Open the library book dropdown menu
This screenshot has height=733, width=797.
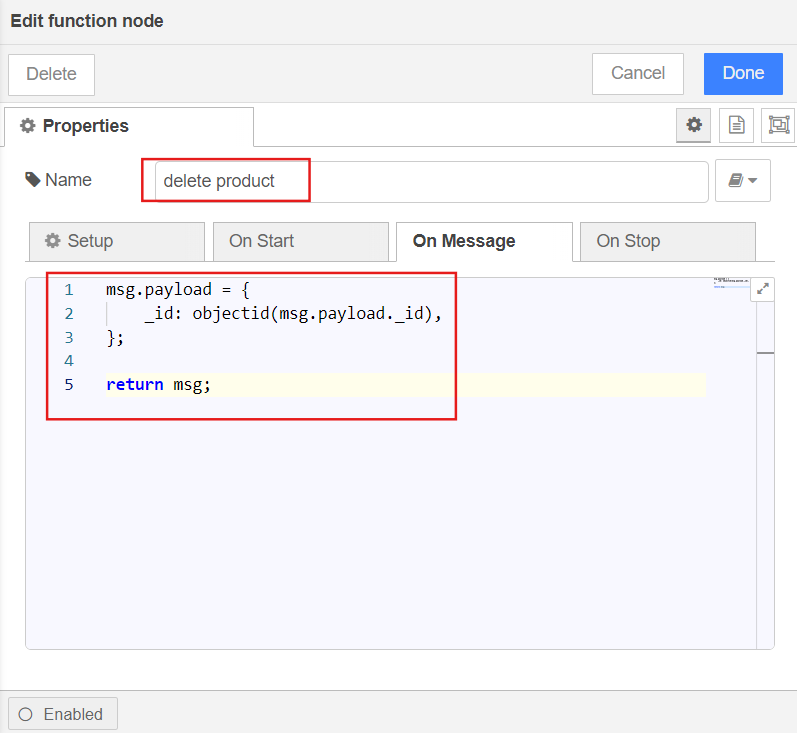pyautogui.click(x=742, y=181)
